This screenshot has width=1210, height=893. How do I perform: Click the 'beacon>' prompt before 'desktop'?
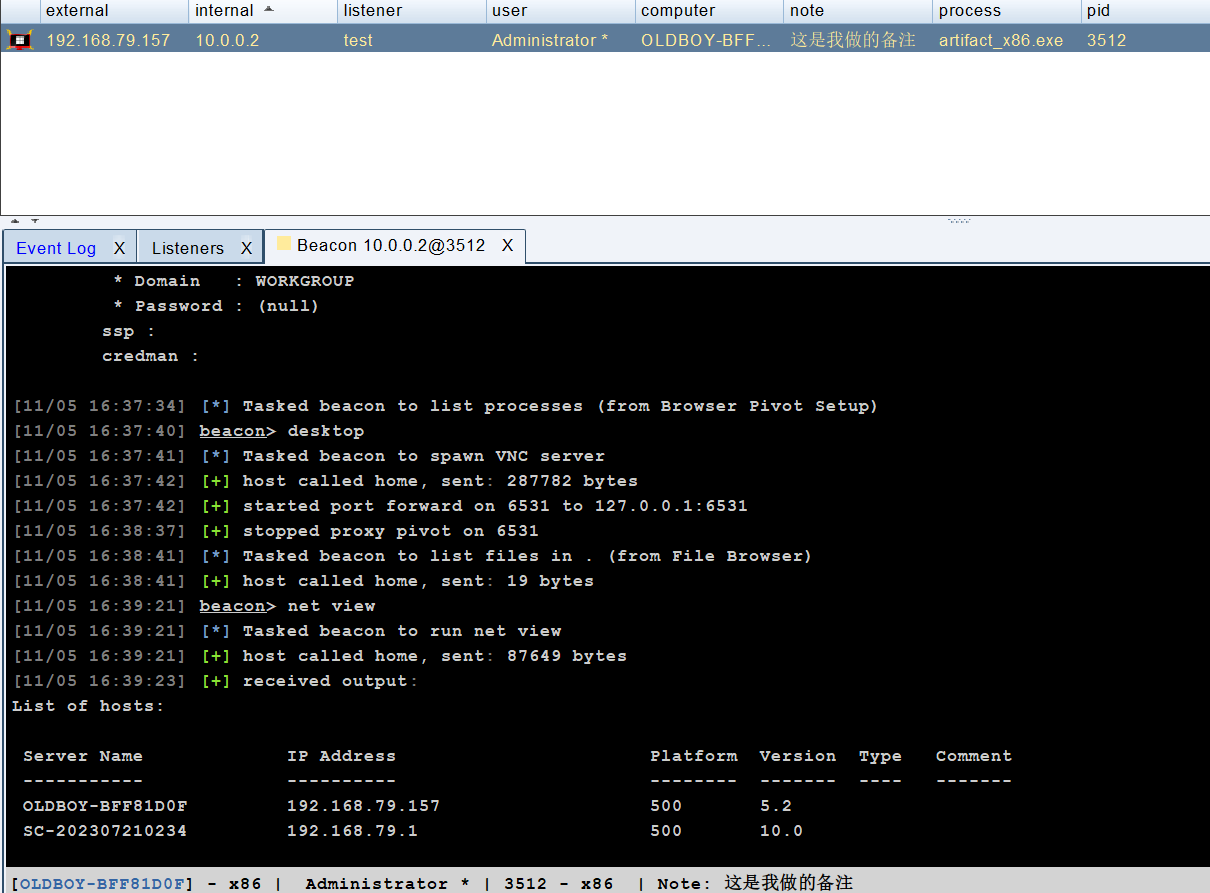[x=237, y=431]
